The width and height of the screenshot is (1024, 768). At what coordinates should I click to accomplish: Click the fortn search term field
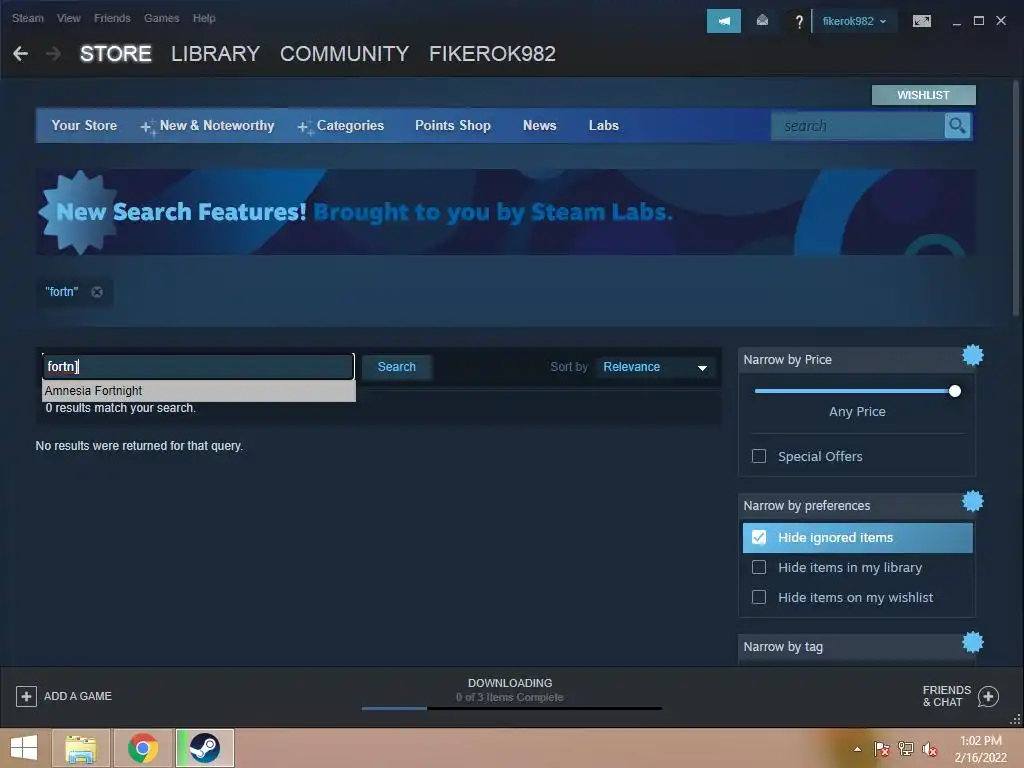coord(199,366)
